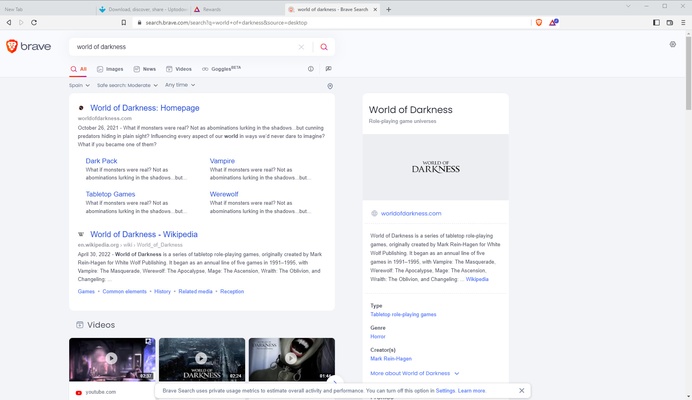Open the Safe search: Moderate dropdown
The image size is (692, 400).
point(127,85)
